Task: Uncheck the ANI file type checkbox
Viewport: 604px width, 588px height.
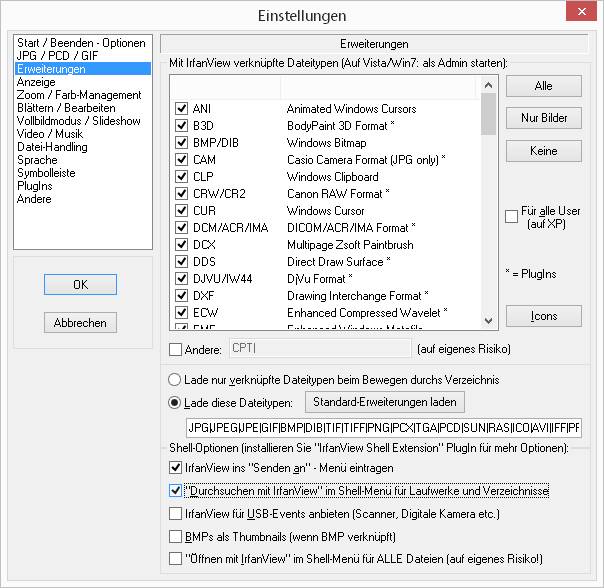Action: [x=181, y=109]
